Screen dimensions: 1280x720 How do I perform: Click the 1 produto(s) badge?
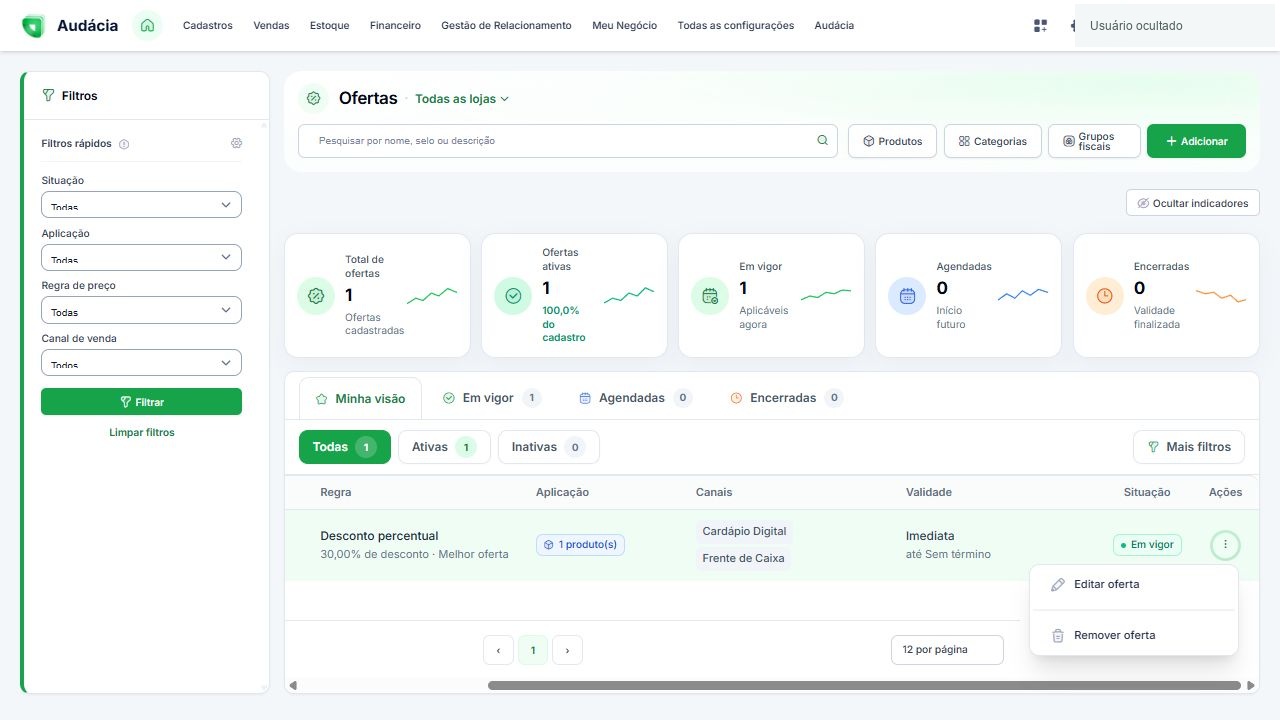coord(580,545)
